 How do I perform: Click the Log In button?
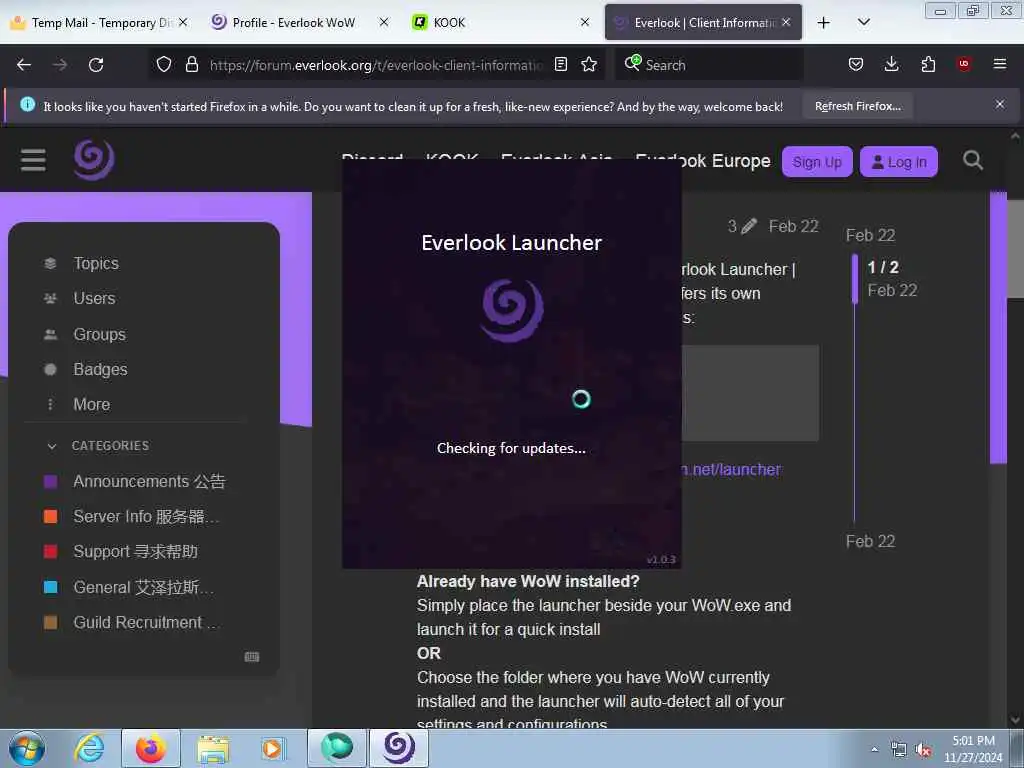pyautogui.click(x=899, y=162)
